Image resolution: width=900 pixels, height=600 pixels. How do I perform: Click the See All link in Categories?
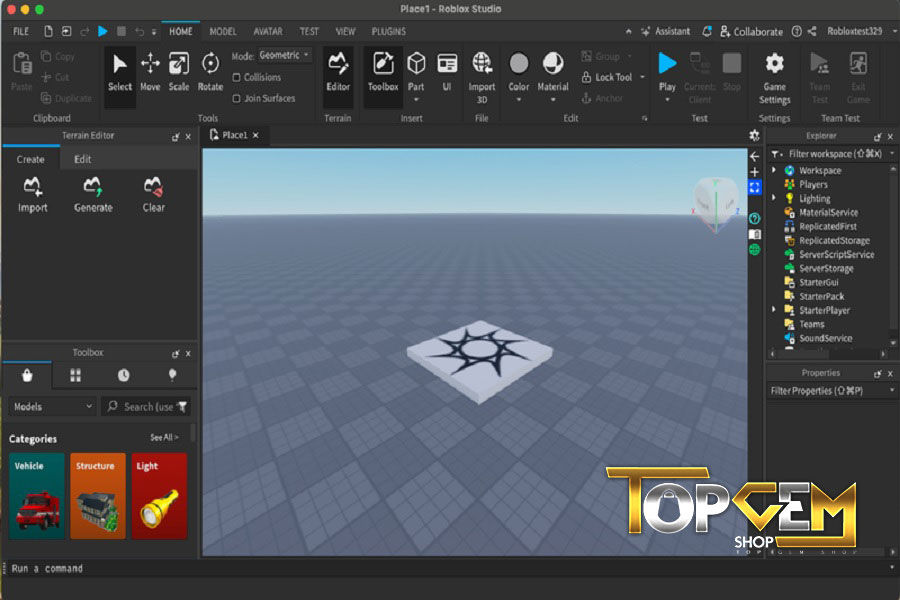tap(163, 438)
